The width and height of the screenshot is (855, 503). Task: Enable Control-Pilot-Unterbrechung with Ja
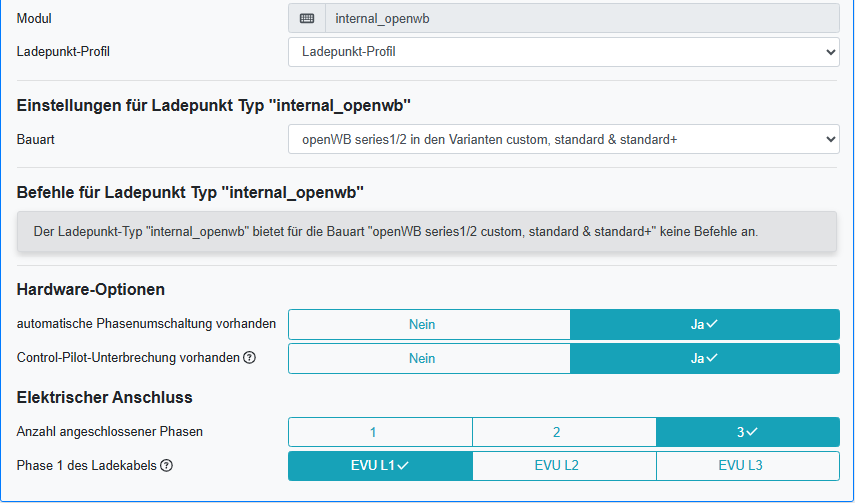pyautogui.click(x=704, y=358)
